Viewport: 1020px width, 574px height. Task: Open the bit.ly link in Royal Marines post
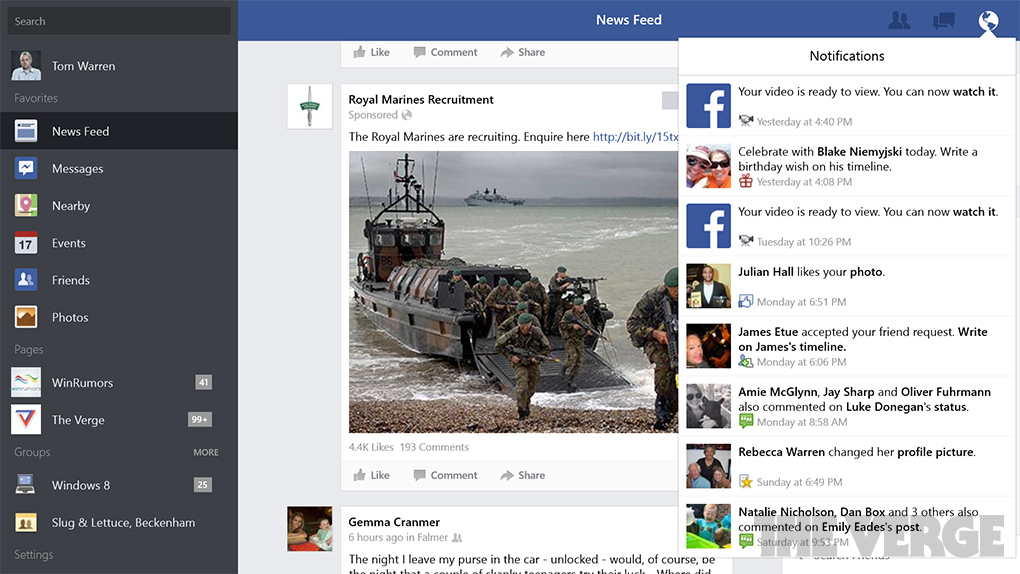[x=636, y=137]
